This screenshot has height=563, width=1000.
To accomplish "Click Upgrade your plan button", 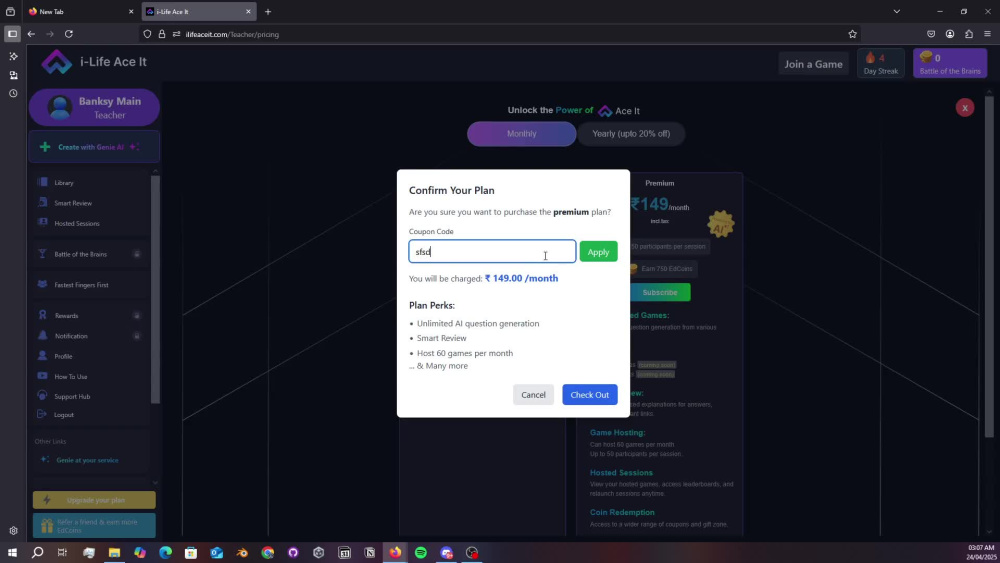I will pos(94,500).
